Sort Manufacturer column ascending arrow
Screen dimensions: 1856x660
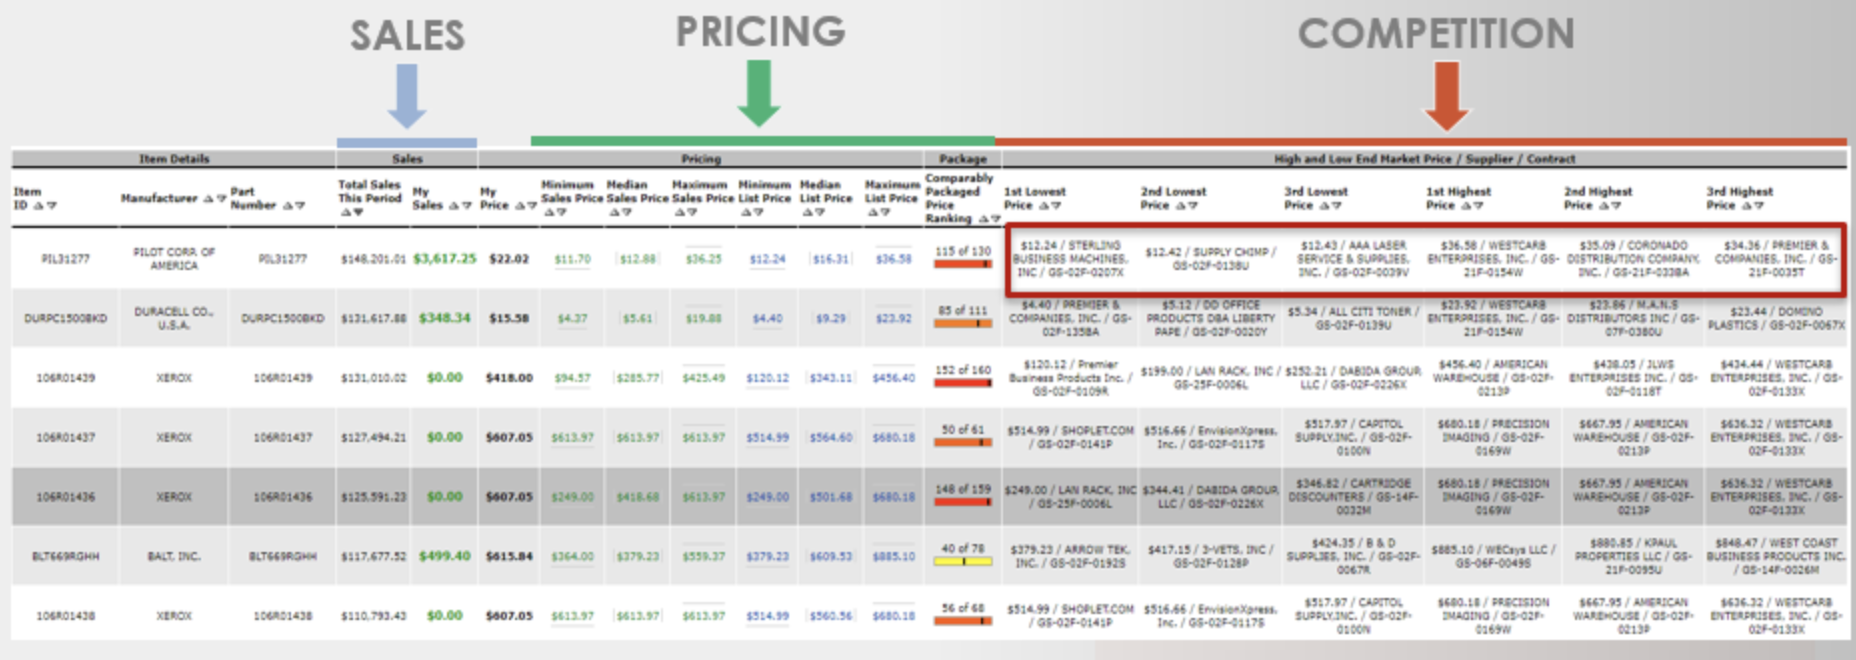point(208,199)
